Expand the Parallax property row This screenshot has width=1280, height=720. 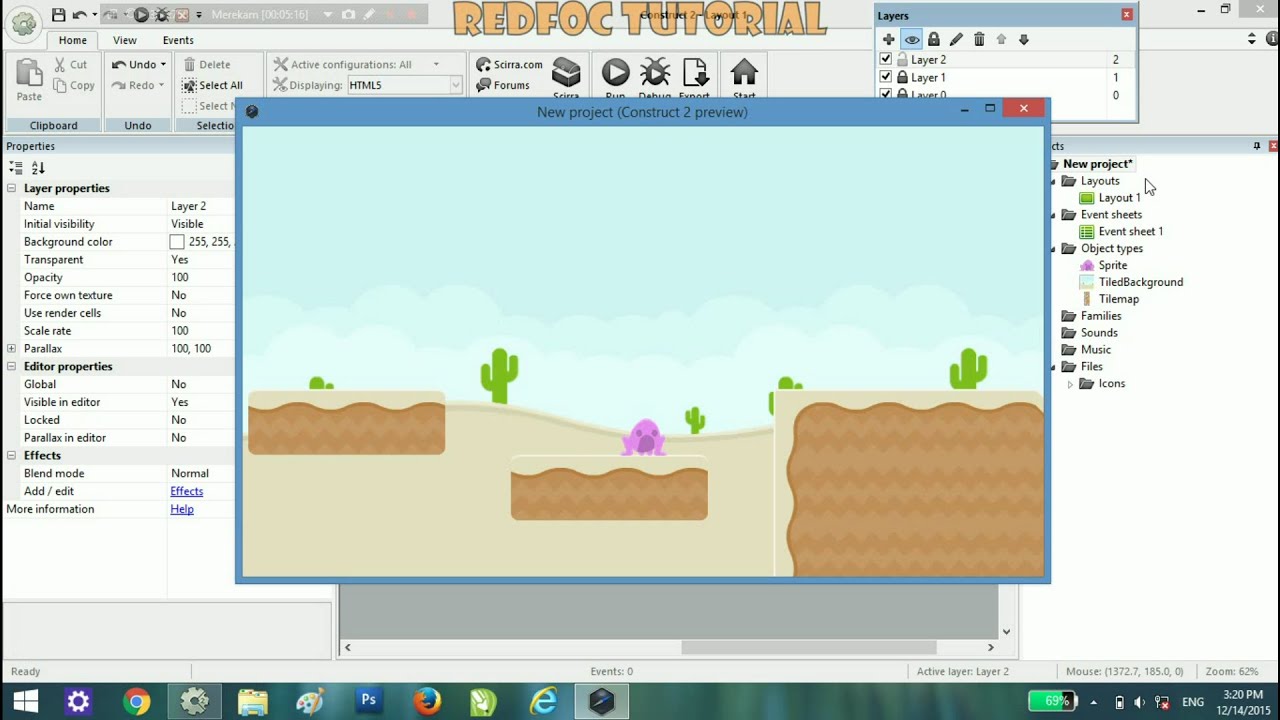tap(12, 349)
